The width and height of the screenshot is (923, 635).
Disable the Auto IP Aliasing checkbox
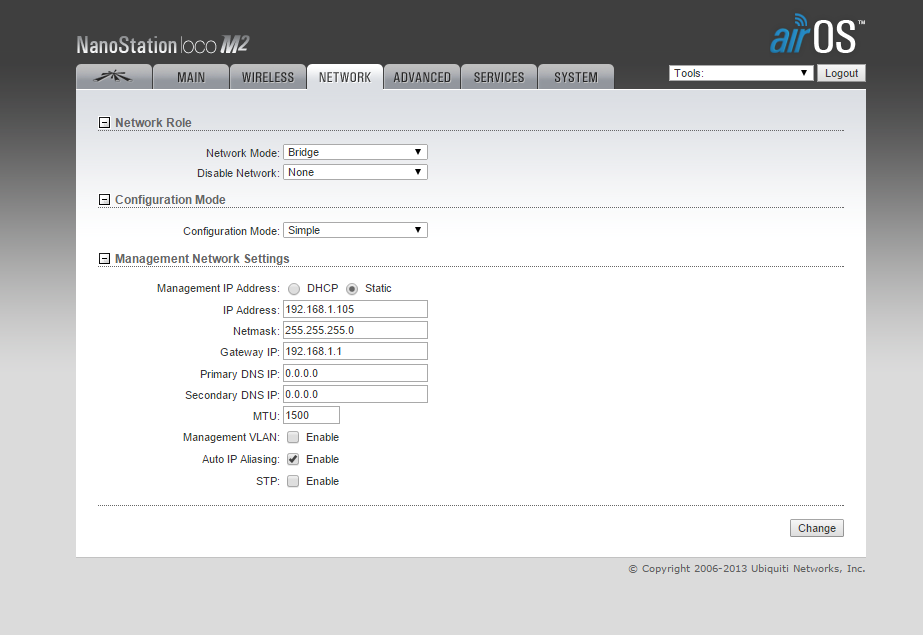(293, 459)
